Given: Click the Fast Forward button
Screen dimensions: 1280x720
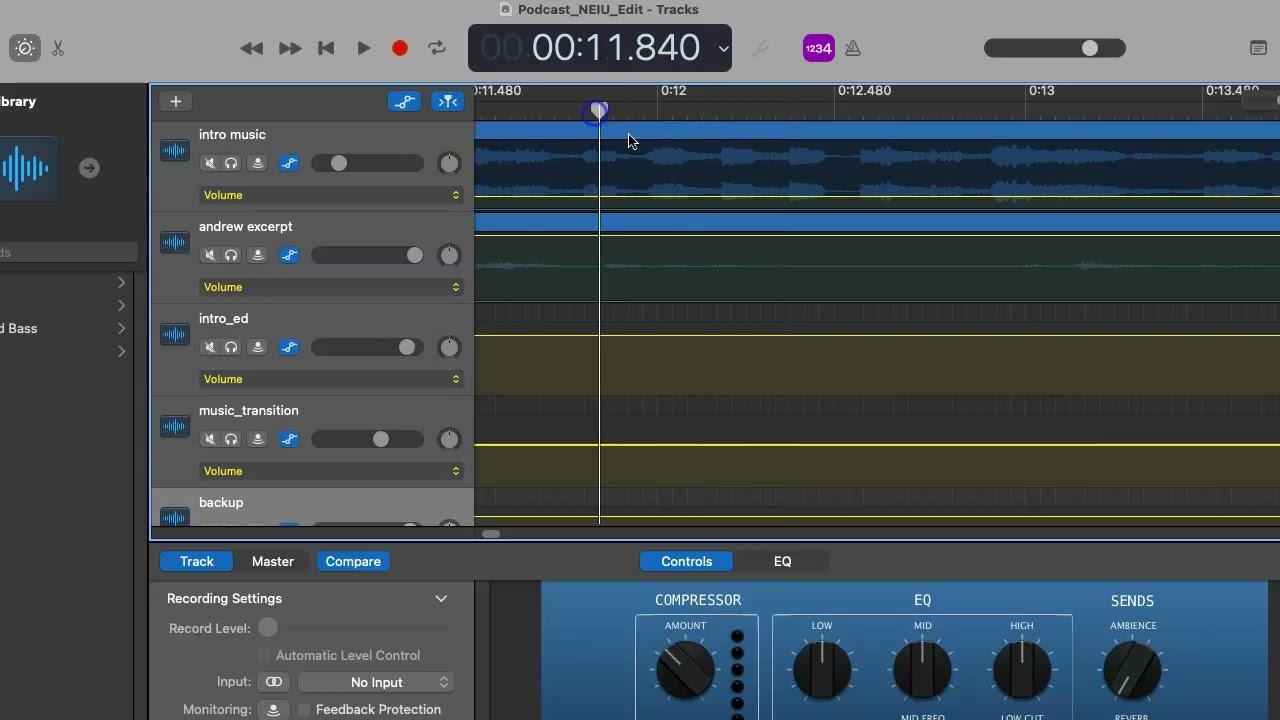Looking at the screenshot, I should click(290, 48).
